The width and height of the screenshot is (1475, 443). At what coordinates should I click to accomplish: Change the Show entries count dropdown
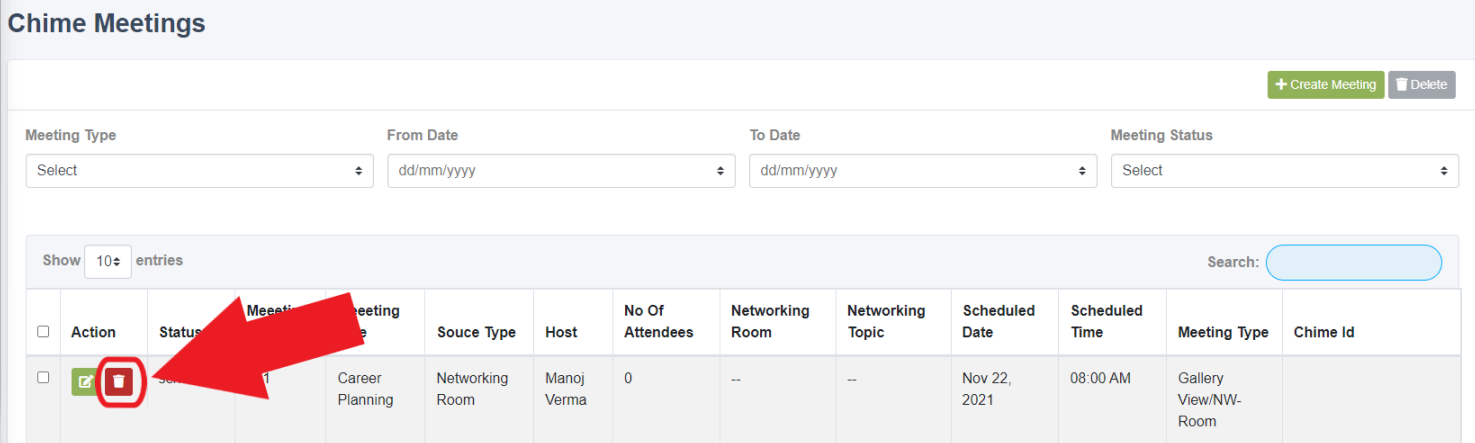108,261
